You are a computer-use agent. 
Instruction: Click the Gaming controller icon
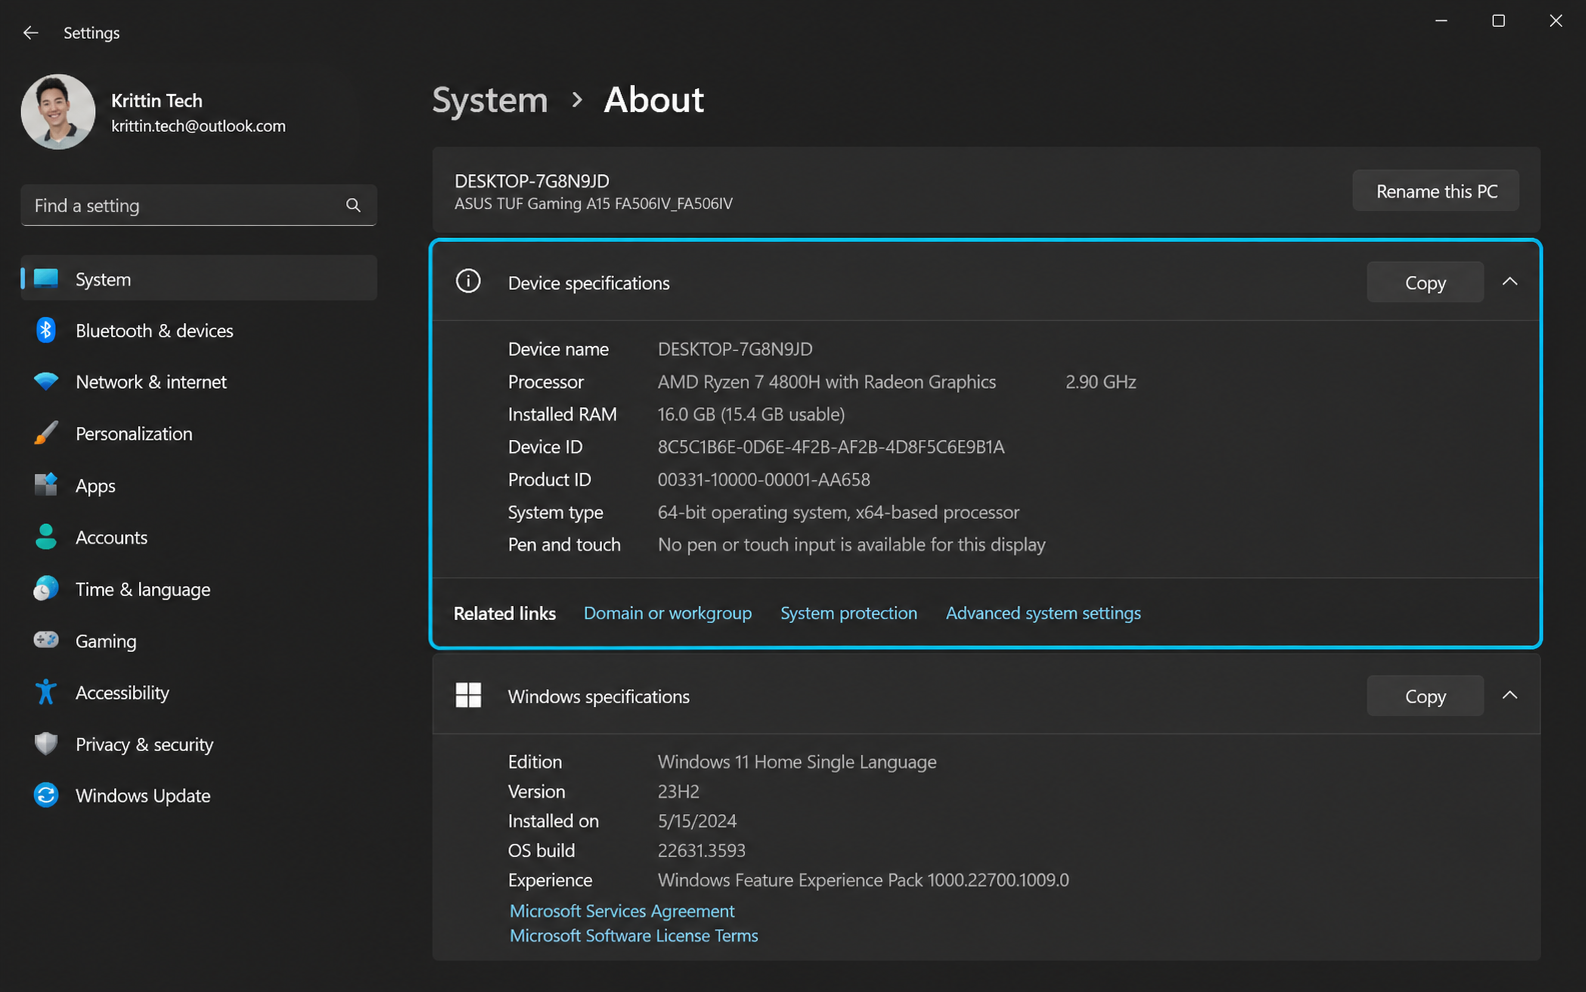(46, 640)
